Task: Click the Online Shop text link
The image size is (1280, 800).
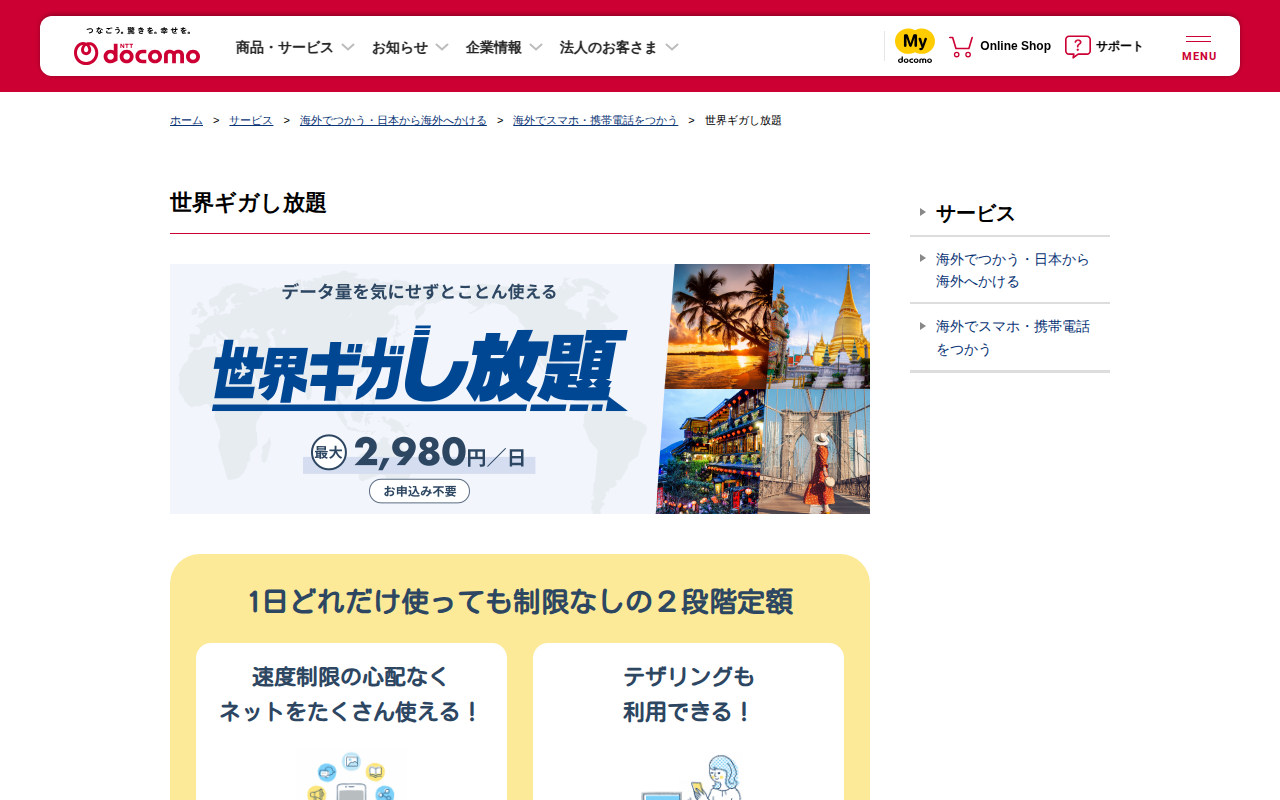Action: (x=1015, y=46)
